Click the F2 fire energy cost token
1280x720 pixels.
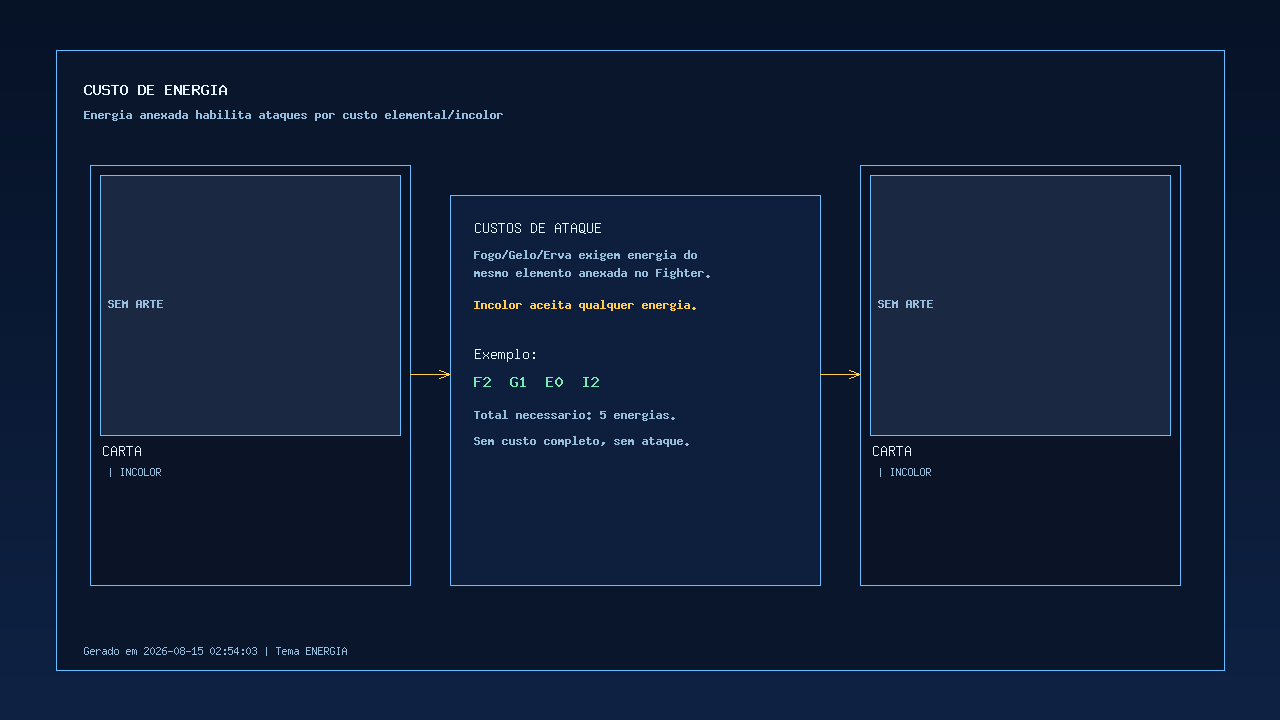482,382
